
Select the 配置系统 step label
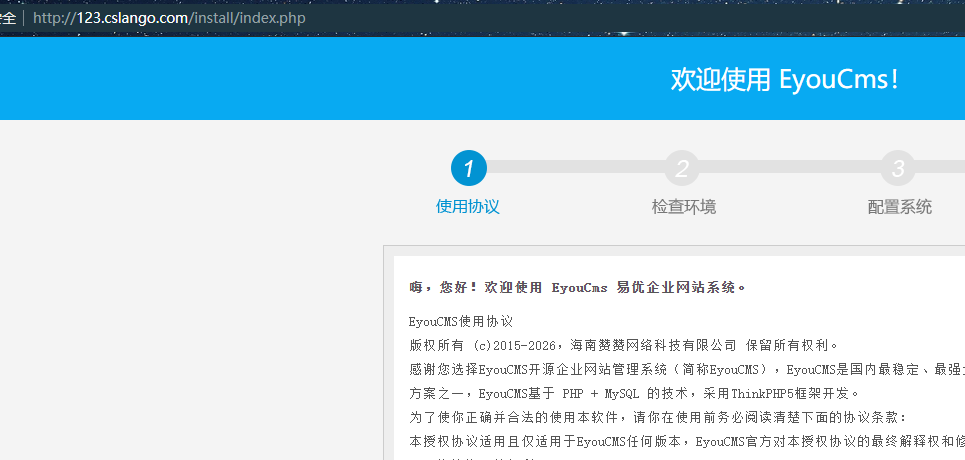click(899, 207)
